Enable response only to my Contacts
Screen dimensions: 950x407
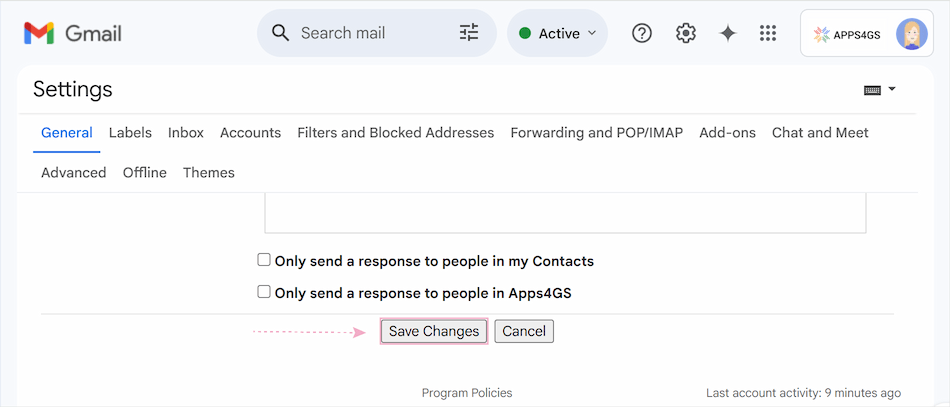point(264,260)
